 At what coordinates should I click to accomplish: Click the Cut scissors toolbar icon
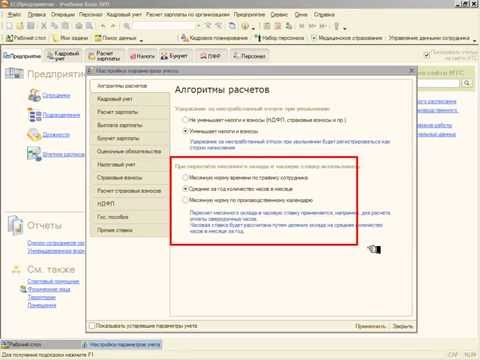point(44,26)
